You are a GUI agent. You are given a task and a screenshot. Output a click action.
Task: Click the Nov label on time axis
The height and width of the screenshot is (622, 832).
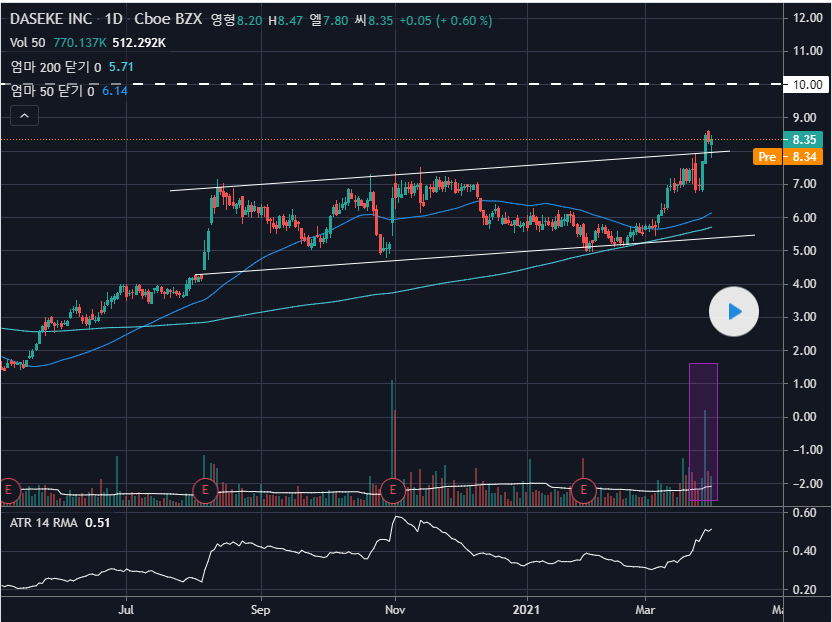(x=394, y=608)
